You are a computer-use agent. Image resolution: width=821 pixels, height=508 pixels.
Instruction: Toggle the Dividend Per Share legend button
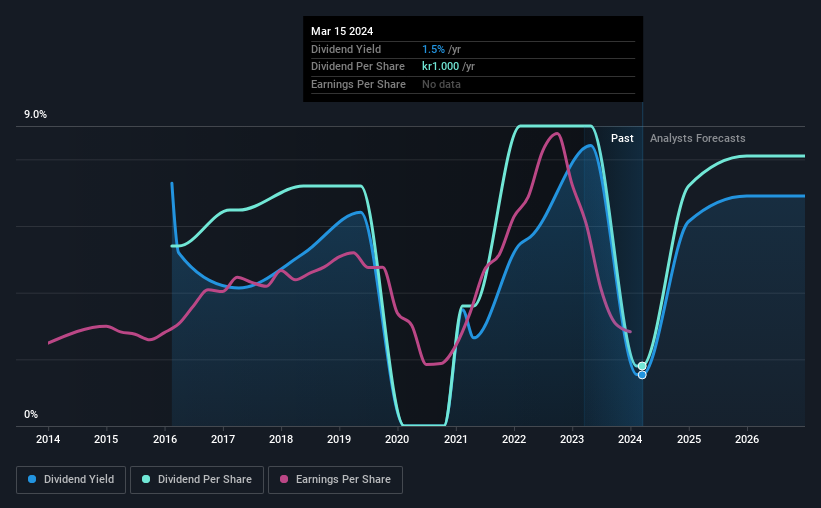(197, 480)
